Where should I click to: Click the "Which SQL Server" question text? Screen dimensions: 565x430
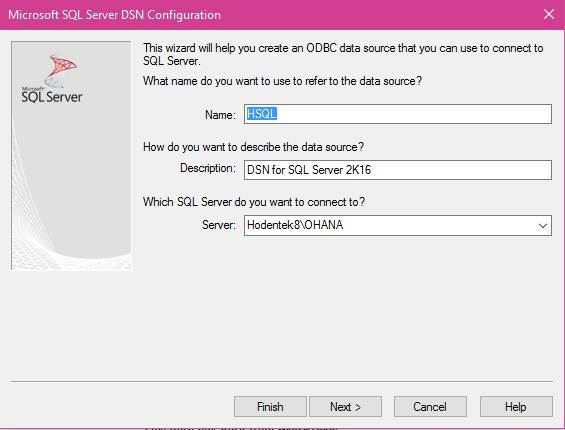(x=254, y=202)
